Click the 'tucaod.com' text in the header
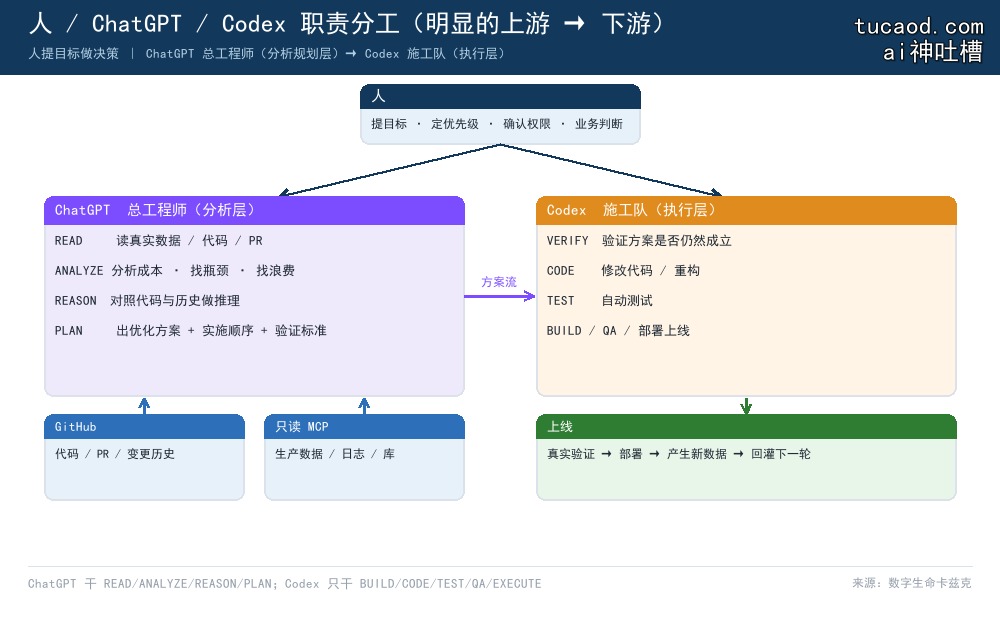The width and height of the screenshot is (1000, 625). (919, 26)
